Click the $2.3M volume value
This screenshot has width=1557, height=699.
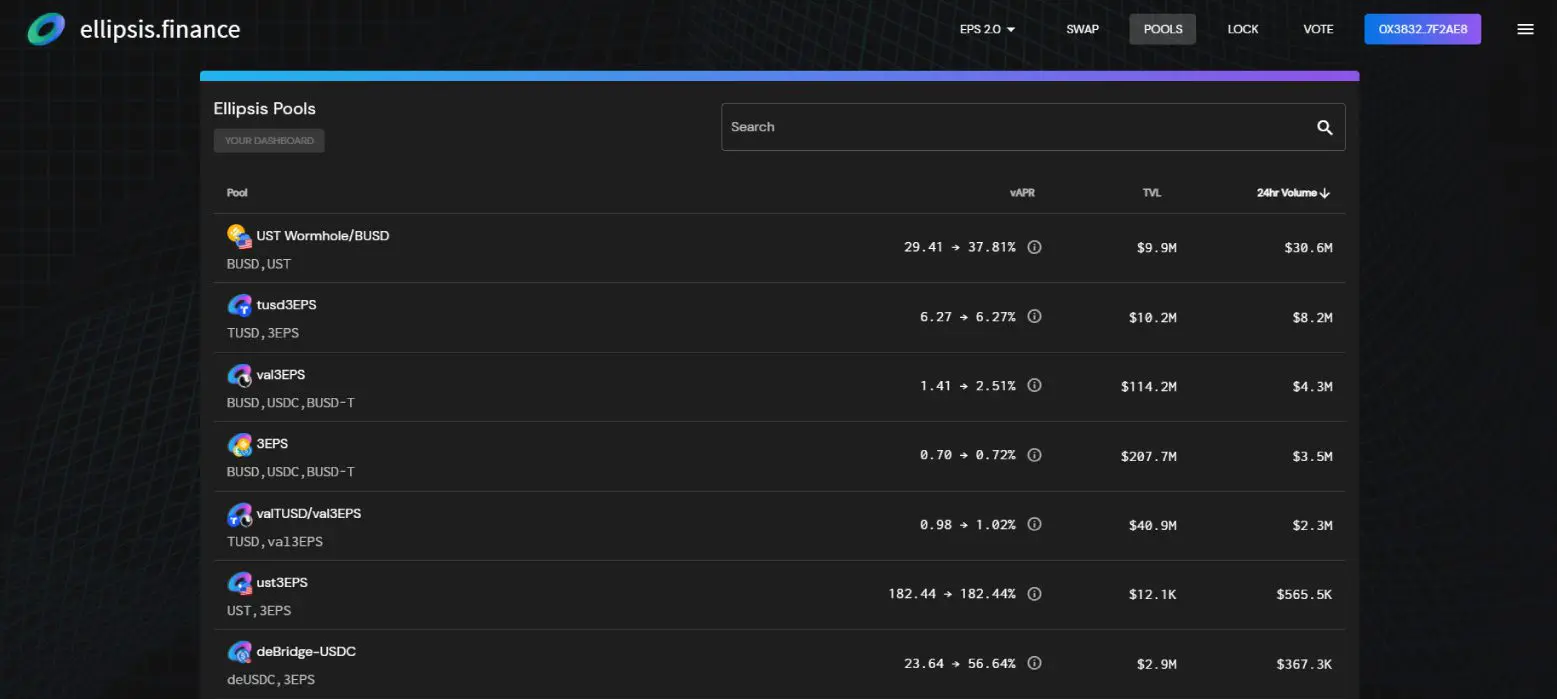point(1313,525)
